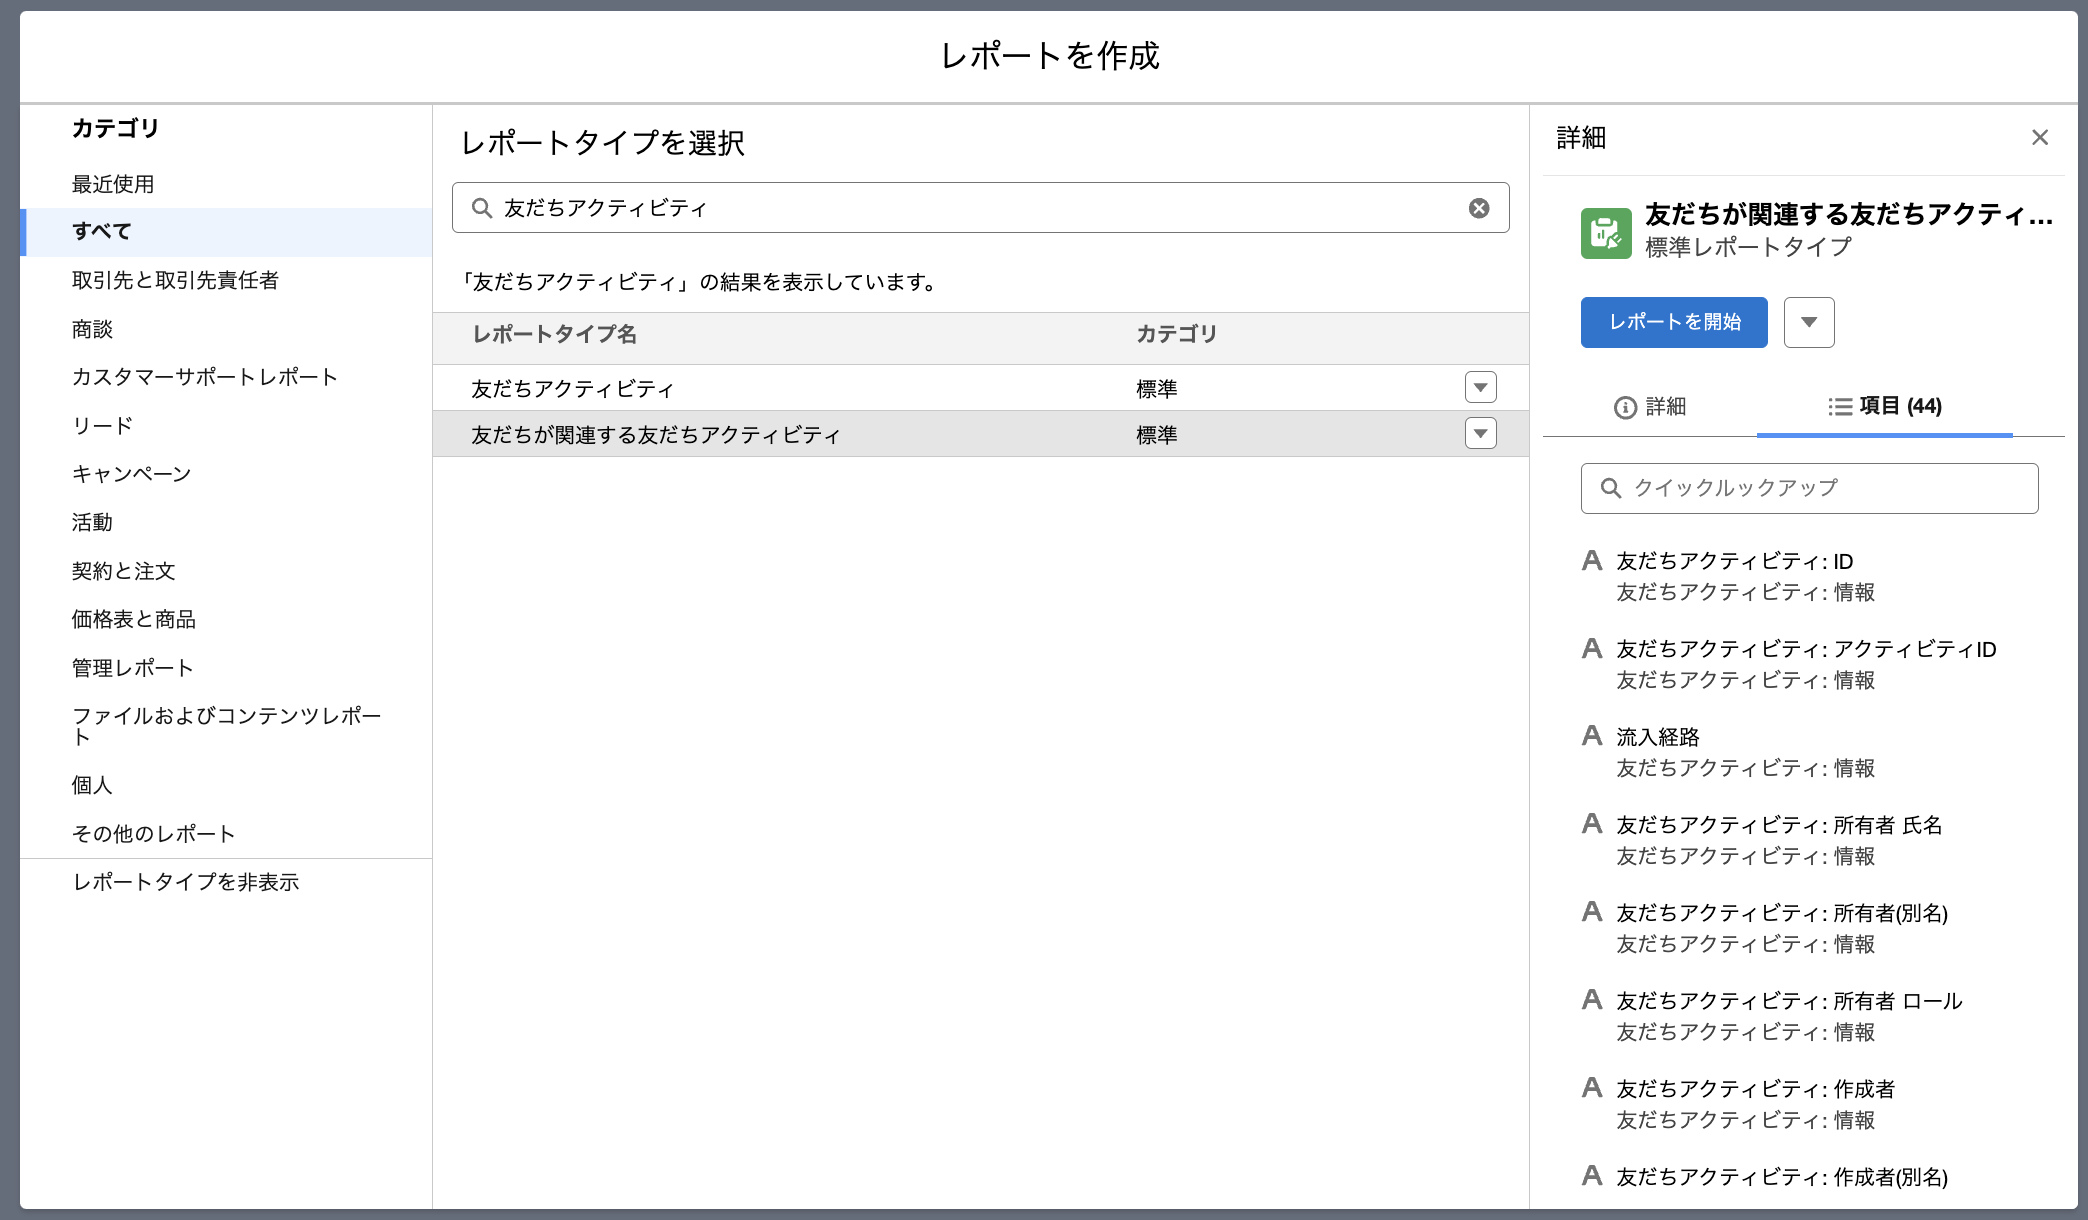
Task: Close the details panel
Action: tap(2040, 138)
